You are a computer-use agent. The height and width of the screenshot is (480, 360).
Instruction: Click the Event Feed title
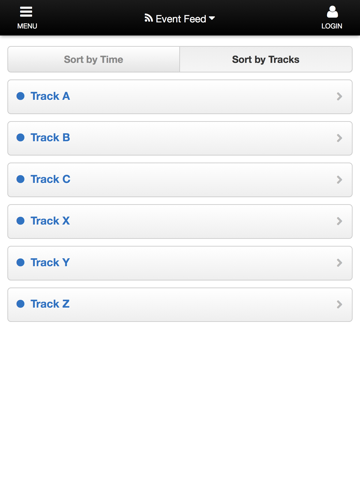click(181, 19)
